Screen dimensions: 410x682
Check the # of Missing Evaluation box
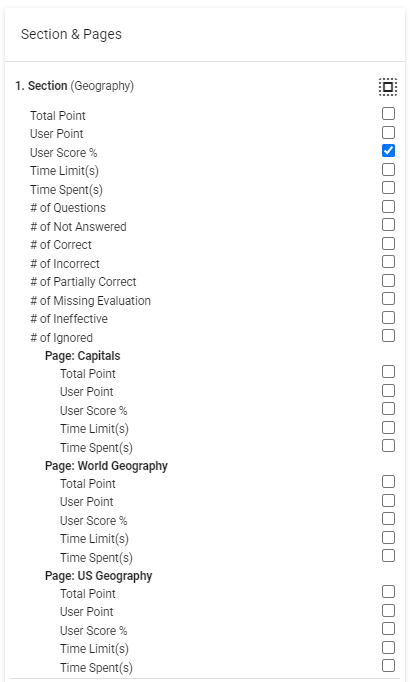pos(388,299)
